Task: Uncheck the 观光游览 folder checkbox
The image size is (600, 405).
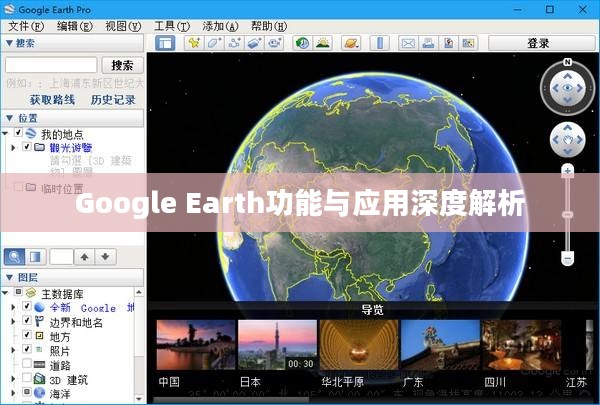Action: click(27, 147)
